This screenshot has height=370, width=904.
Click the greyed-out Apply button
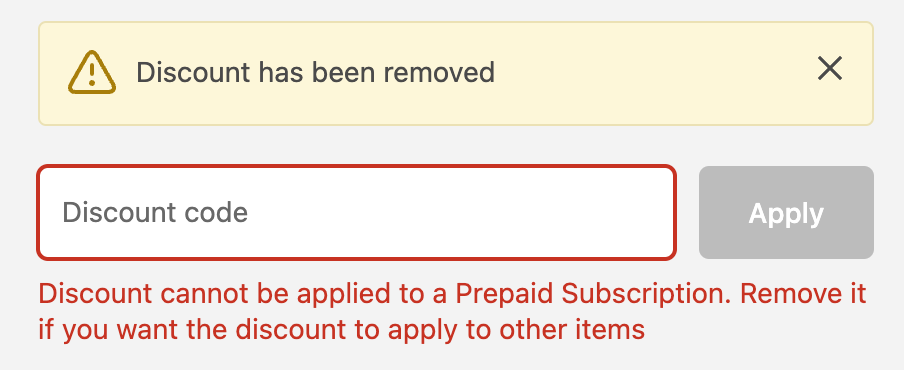786,213
